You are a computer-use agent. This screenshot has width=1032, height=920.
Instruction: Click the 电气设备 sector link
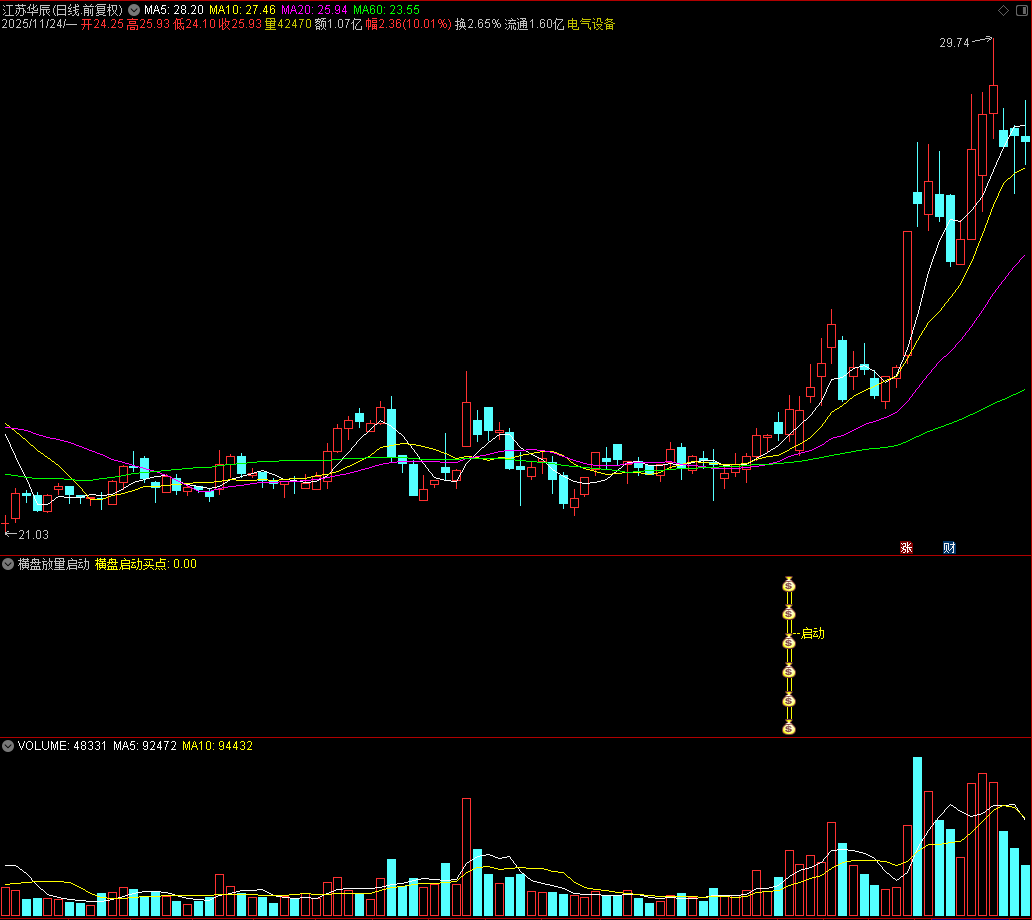point(591,24)
